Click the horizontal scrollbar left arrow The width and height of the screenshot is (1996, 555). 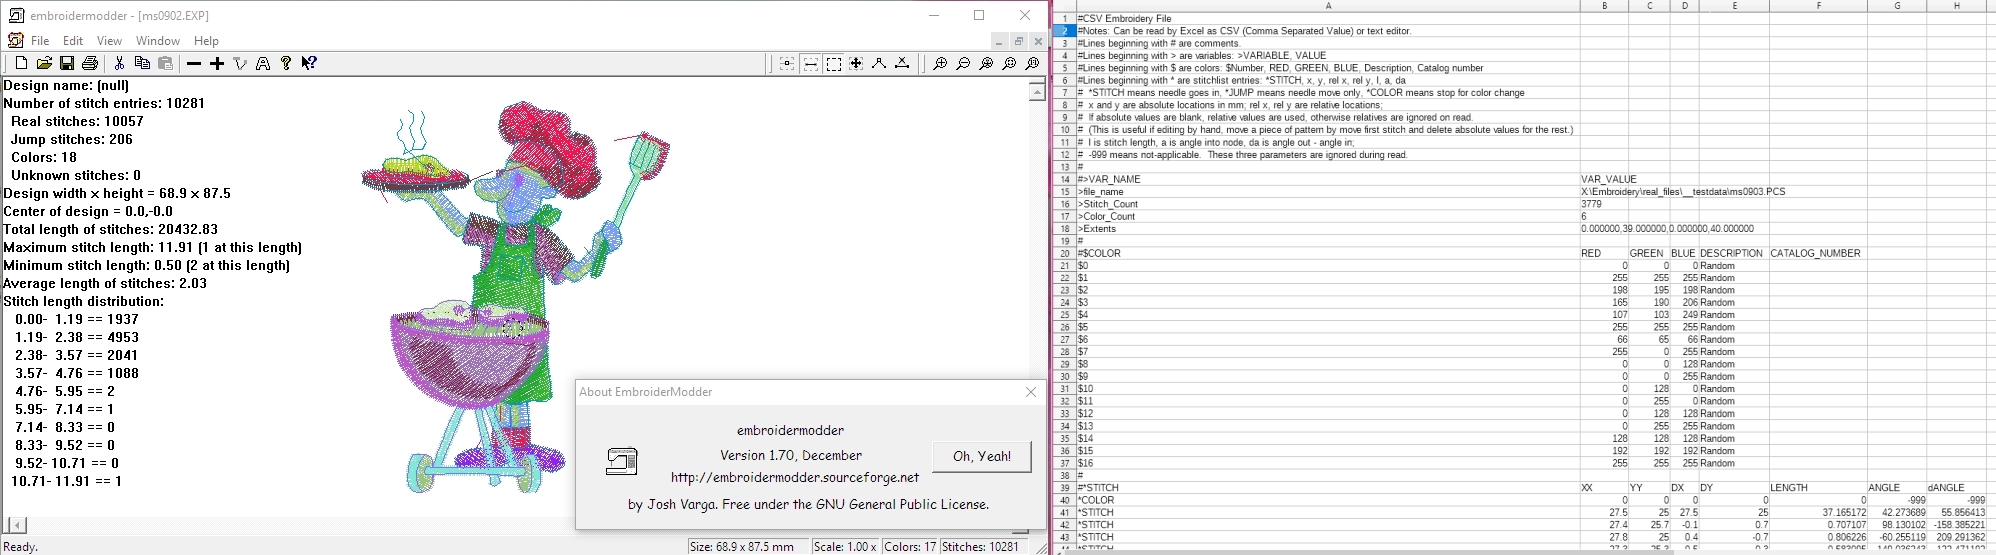(16, 525)
